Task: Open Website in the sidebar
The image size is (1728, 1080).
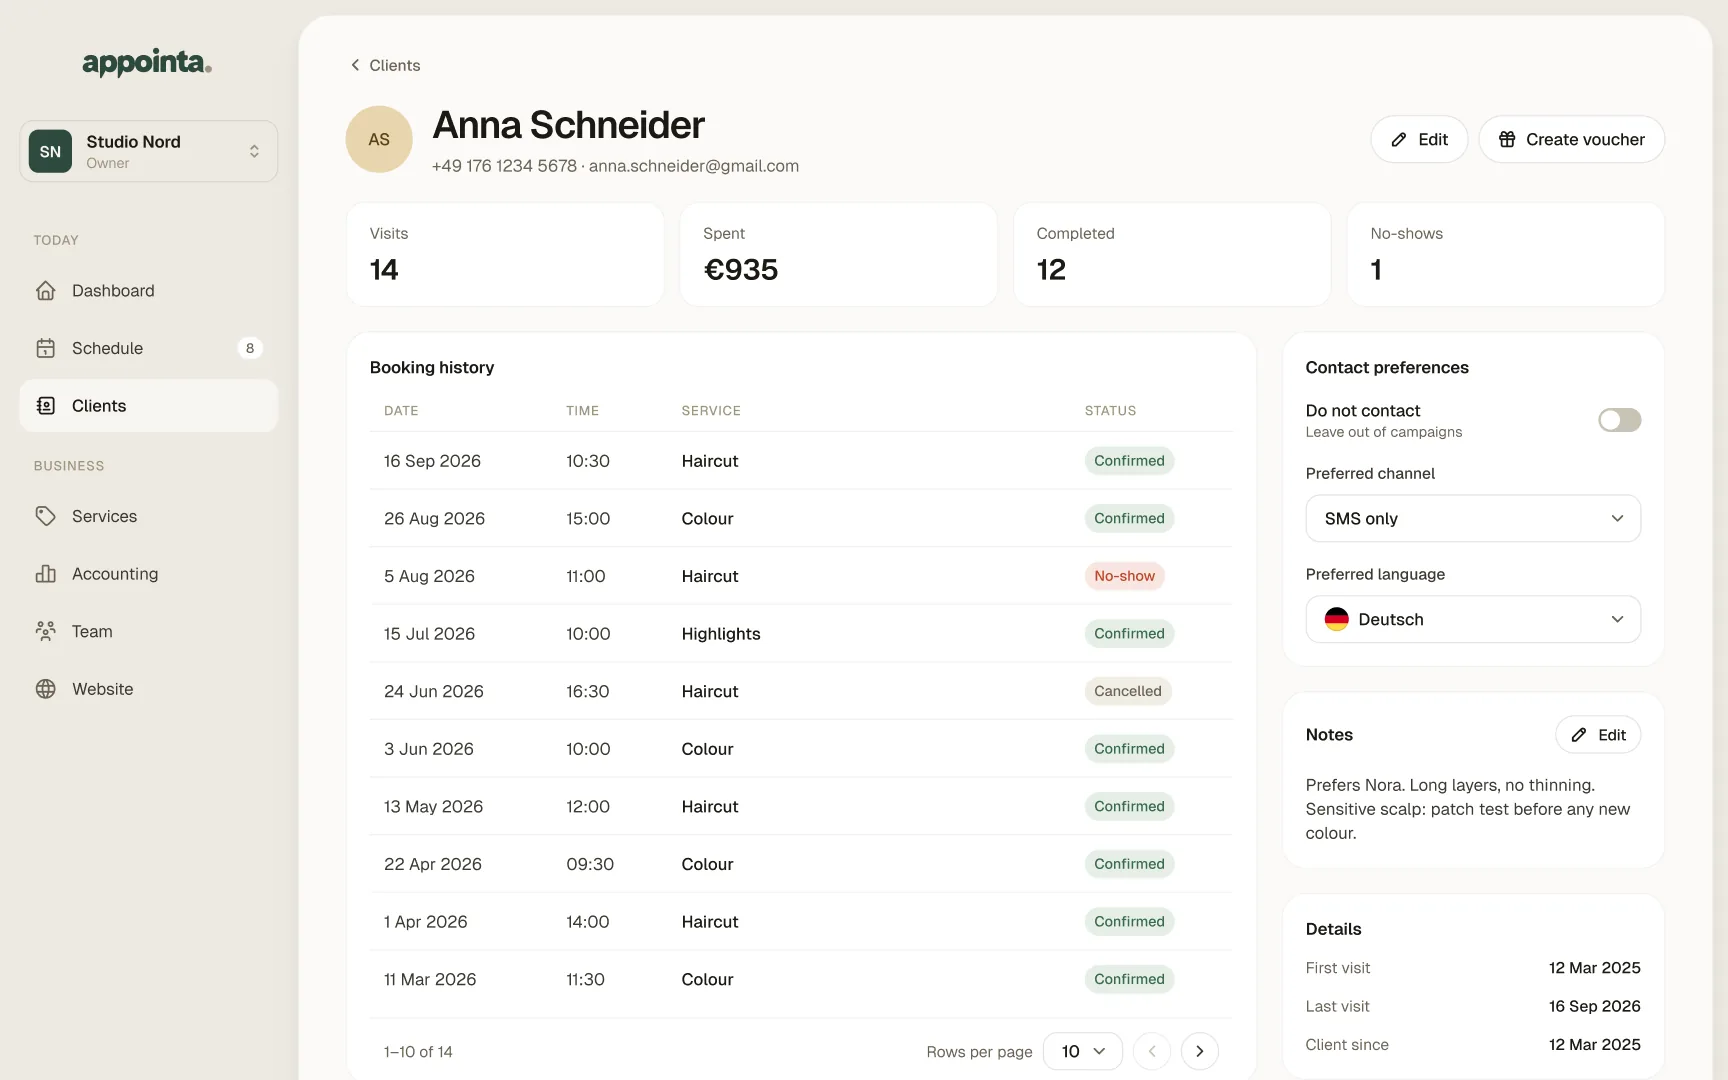Action: 149,689
